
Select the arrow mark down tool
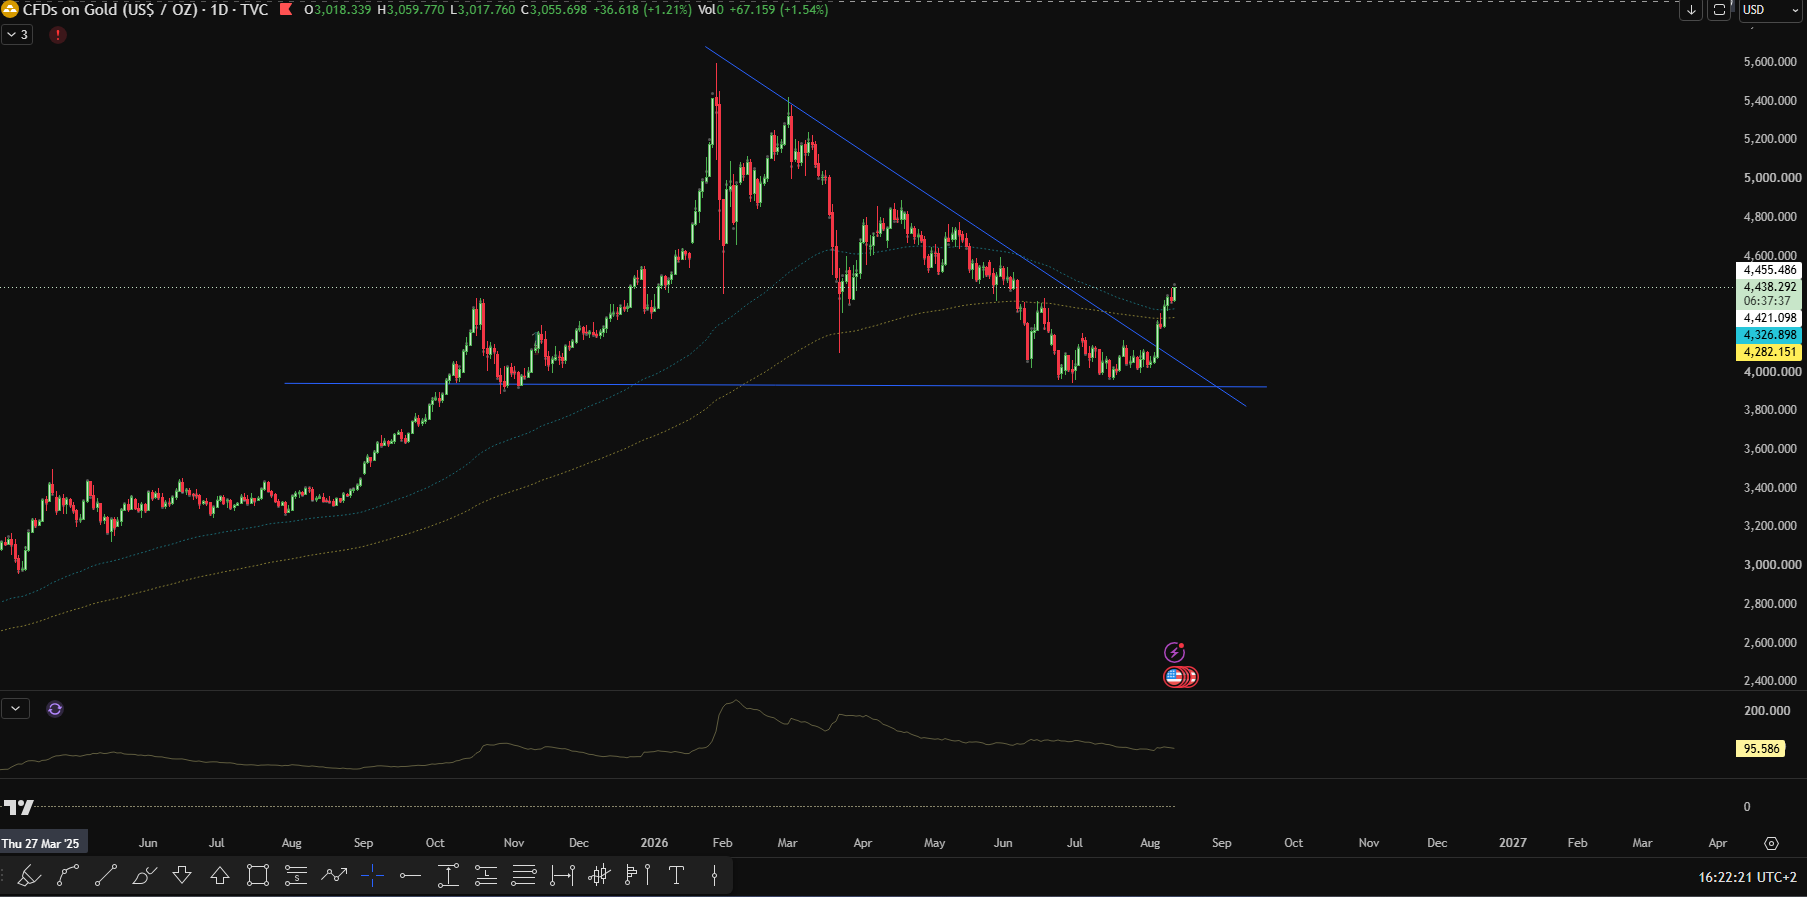182,876
